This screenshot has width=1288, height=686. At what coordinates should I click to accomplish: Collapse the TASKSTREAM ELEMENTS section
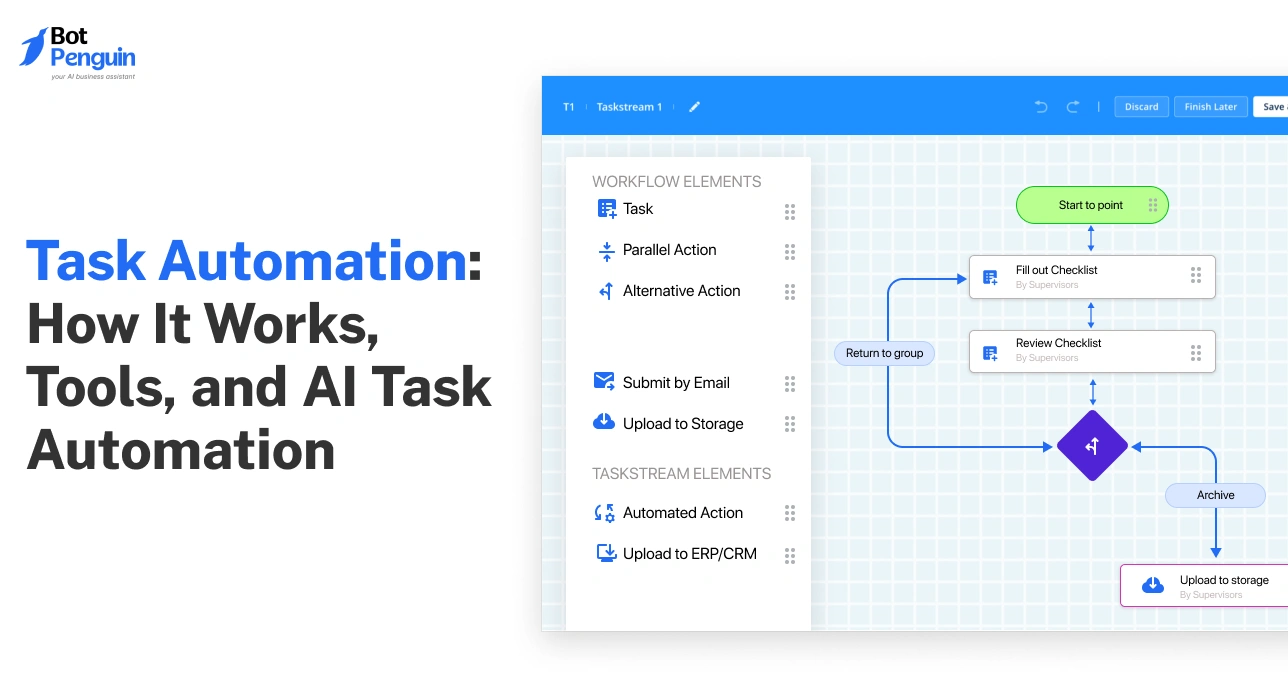(681, 473)
